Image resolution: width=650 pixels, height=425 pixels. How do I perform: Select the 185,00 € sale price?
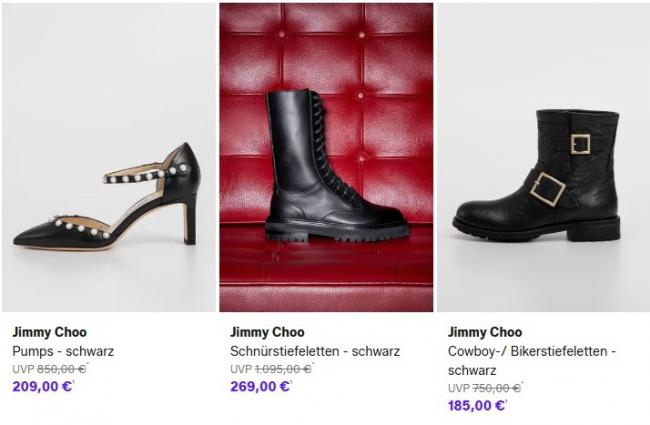tap(477, 406)
